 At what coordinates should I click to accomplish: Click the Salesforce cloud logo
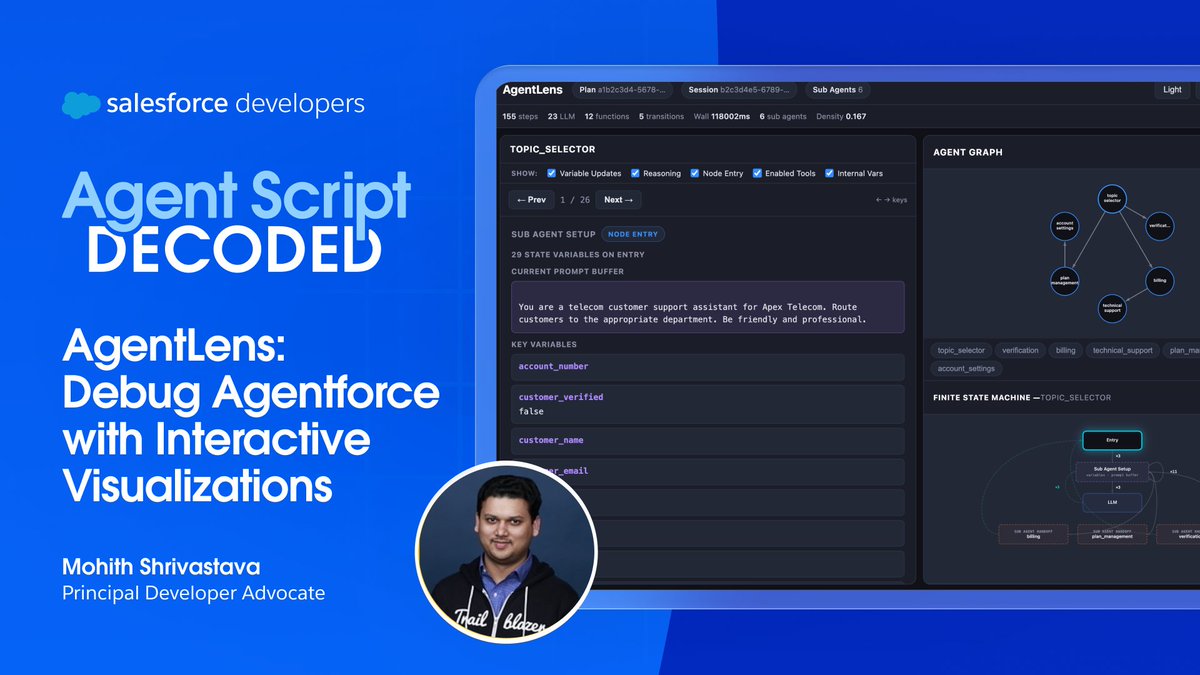click(x=79, y=105)
